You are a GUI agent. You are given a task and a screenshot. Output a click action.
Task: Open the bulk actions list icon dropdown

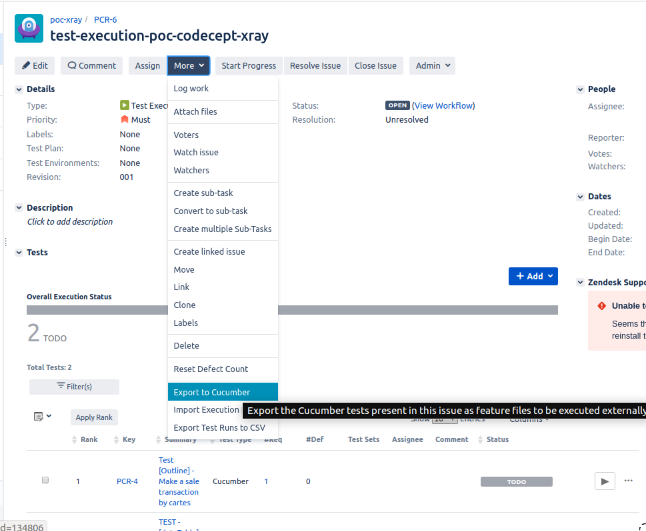(x=42, y=416)
